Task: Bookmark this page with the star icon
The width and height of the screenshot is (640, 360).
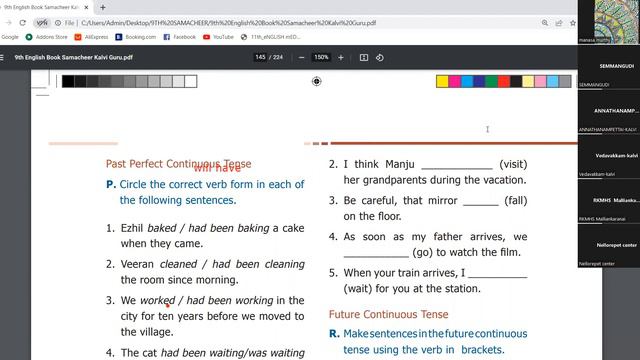Action: click(x=573, y=23)
